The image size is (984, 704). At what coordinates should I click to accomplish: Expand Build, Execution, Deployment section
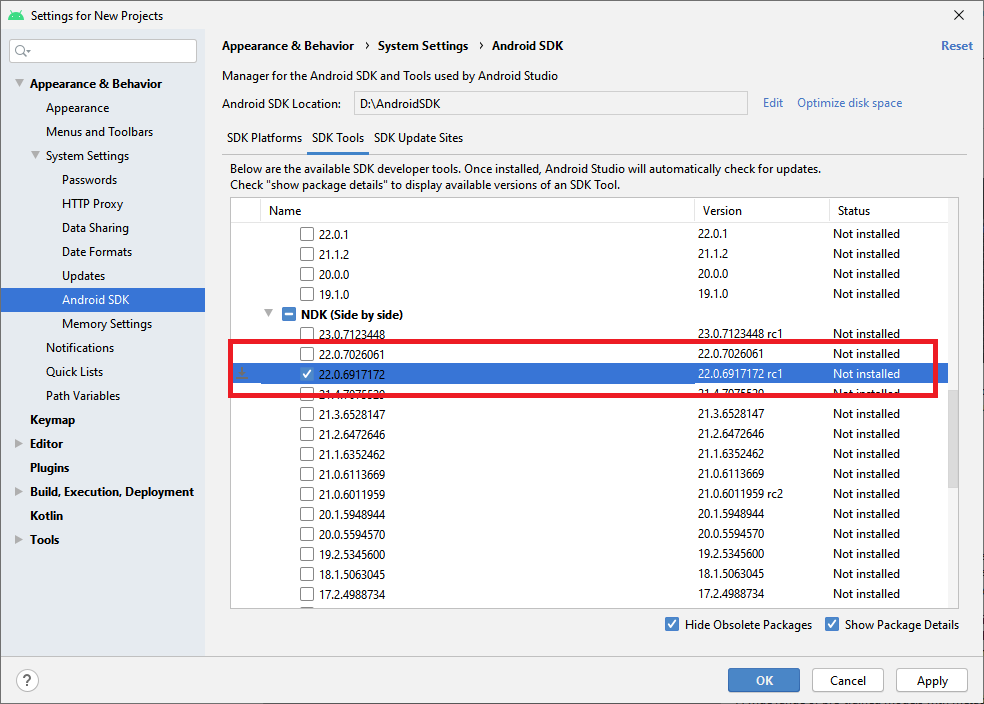(x=19, y=491)
